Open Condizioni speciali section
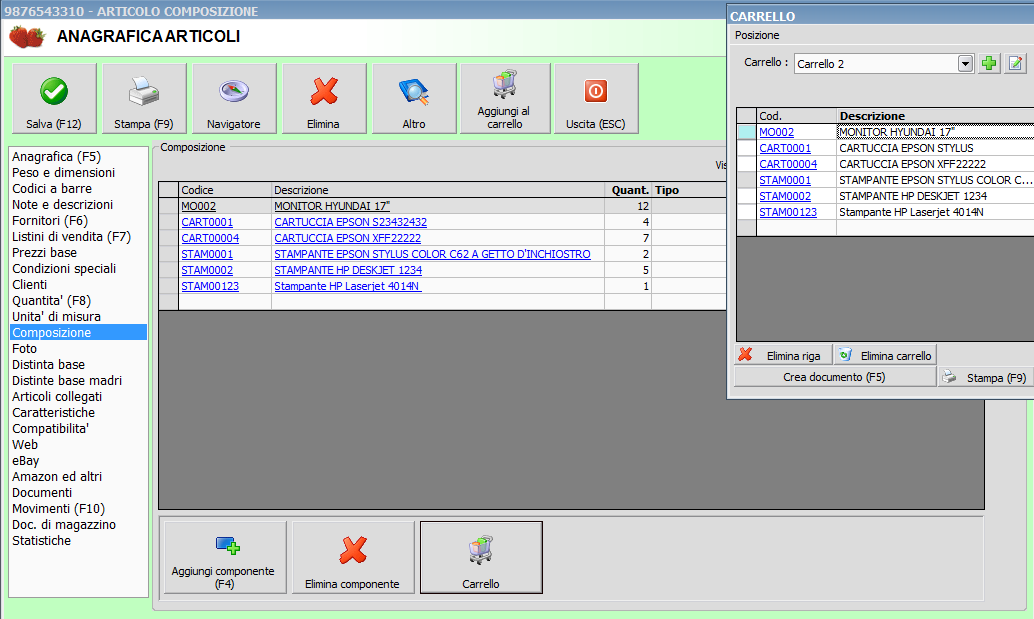This screenshot has width=1034, height=619. pos(64,269)
